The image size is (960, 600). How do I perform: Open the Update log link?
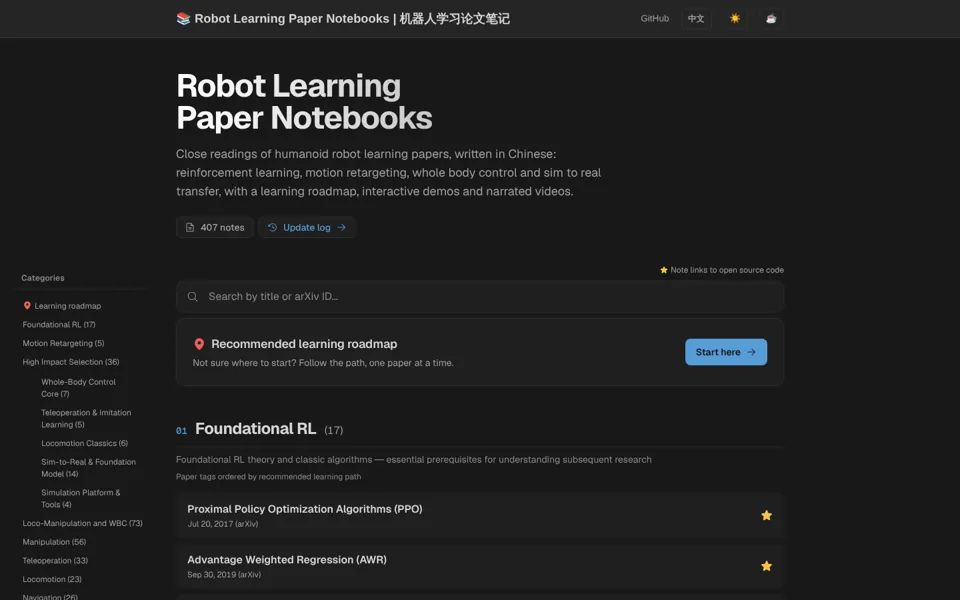307,227
